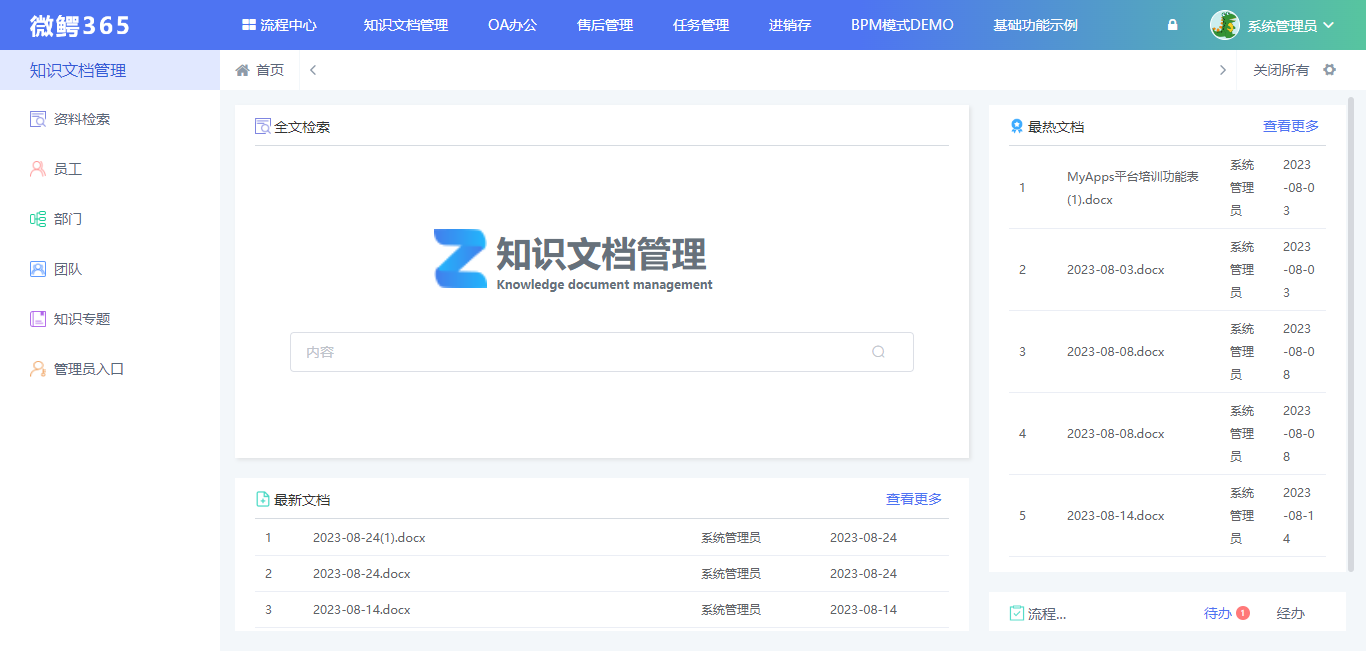Click date 2023-08-24 in first 最新文档 row

tap(864, 538)
